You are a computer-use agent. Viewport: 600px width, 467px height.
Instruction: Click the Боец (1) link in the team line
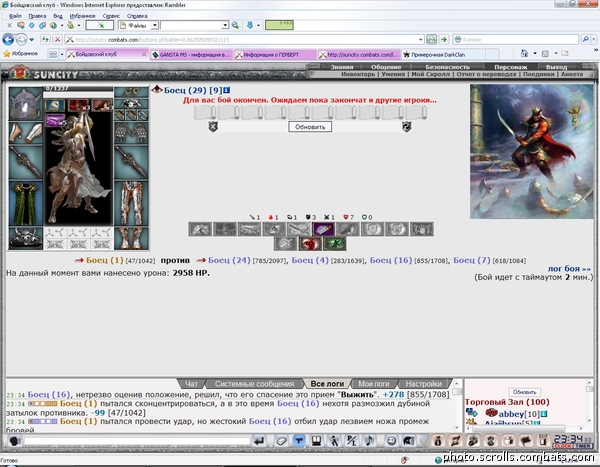coord(104,260)
